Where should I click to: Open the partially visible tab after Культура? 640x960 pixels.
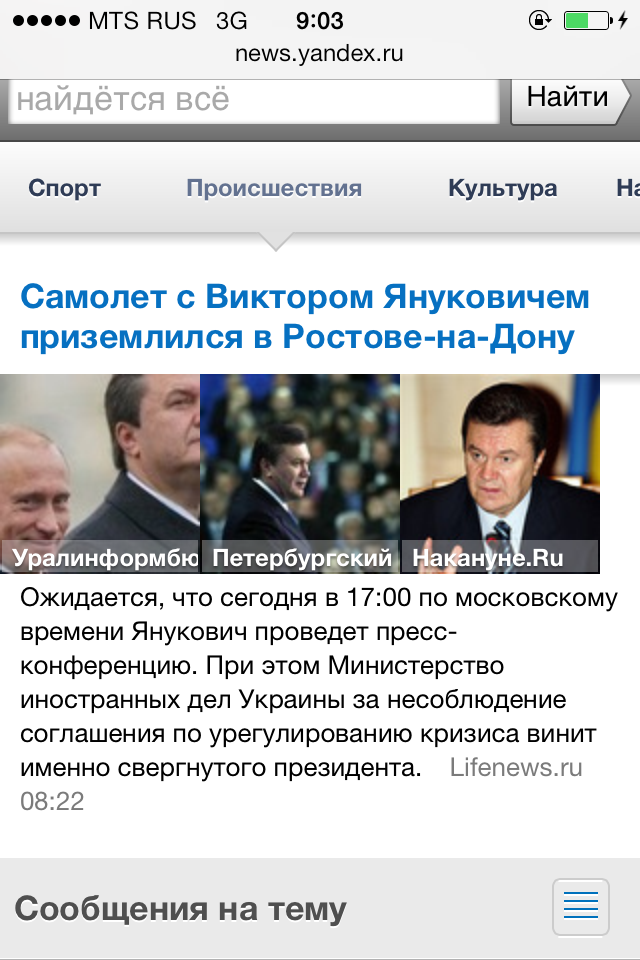point(628,188)
